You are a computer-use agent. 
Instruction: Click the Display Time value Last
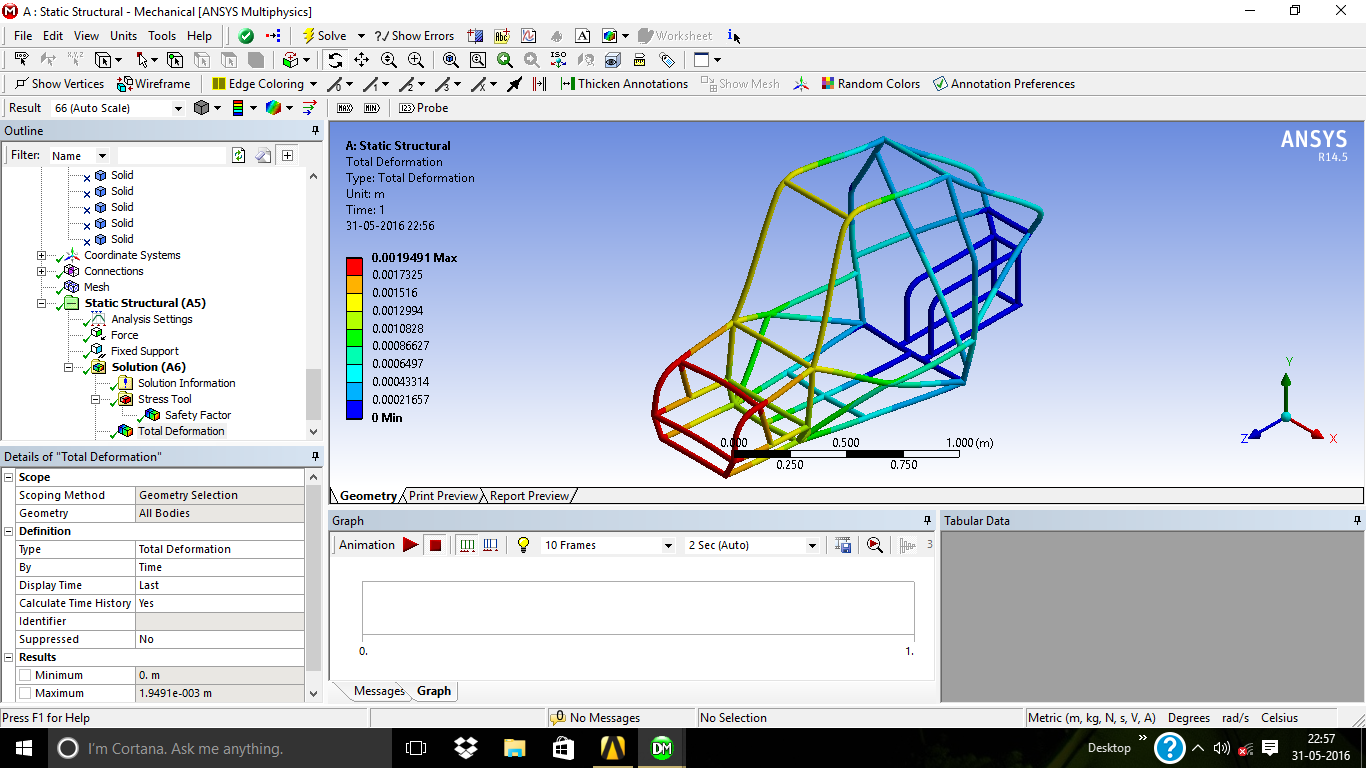[x=220, y=585]
